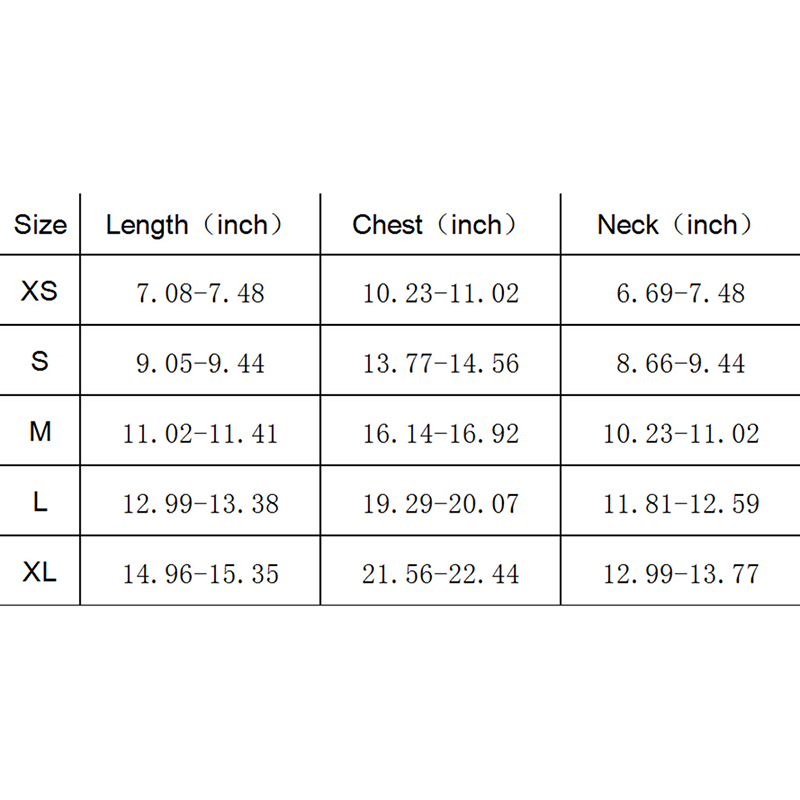This screenshot has height=800, width=800.
Task: Click the XS chest value 10.23-11.02
Action: click(441, 294)
